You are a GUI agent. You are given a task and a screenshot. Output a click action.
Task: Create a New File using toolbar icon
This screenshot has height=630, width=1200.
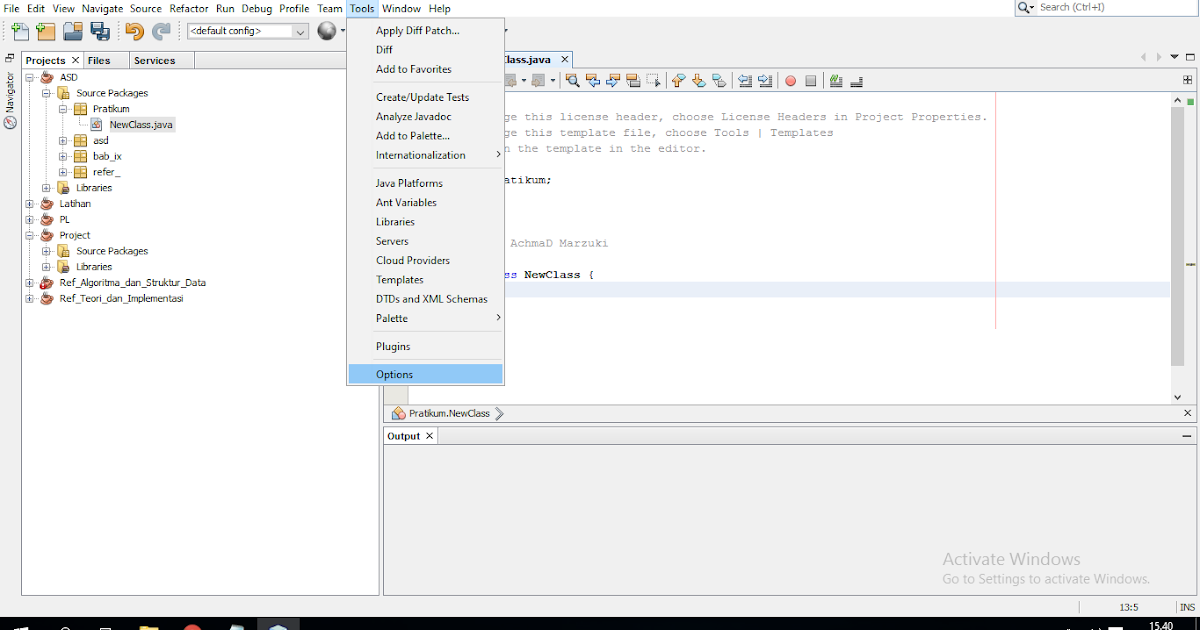[x=18, y=31]
